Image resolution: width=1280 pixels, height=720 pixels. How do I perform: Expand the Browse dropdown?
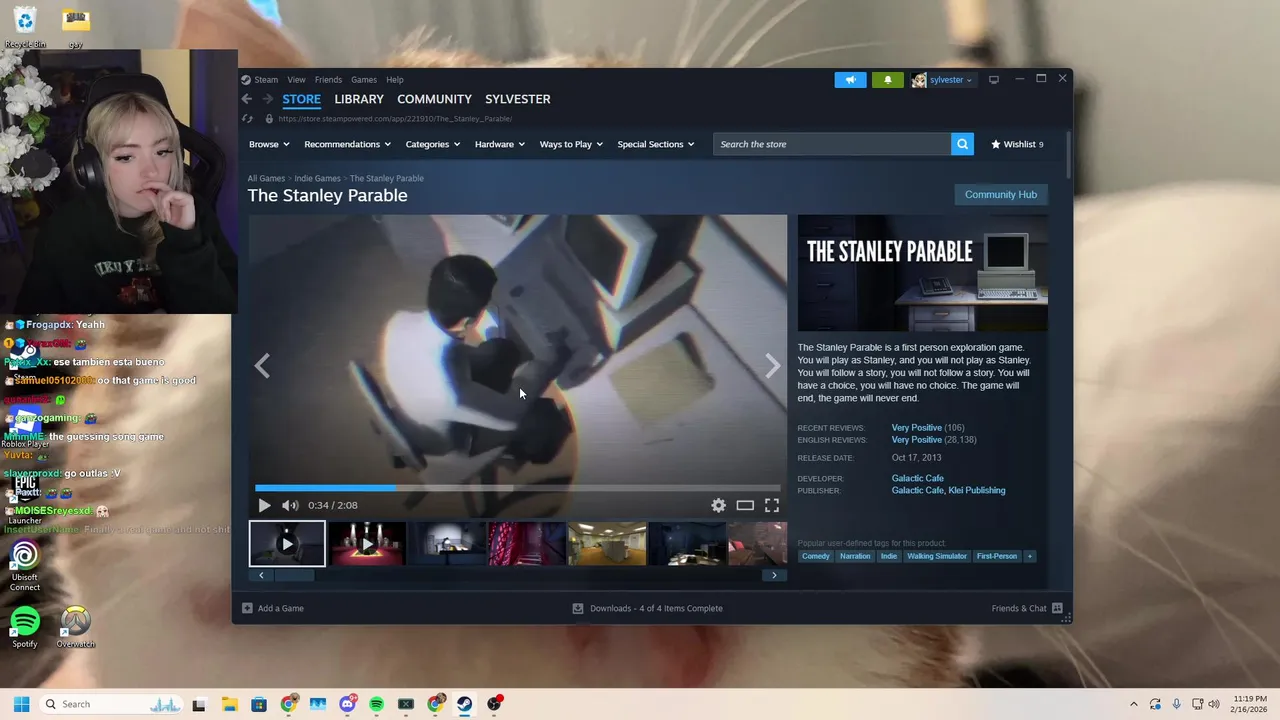pos(269,144)
